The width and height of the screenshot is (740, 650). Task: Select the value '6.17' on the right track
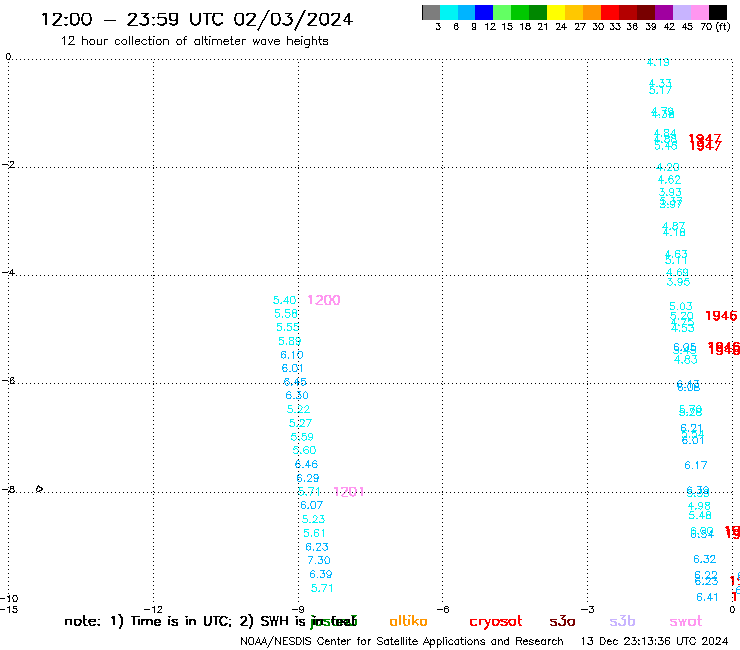point(696,465)
